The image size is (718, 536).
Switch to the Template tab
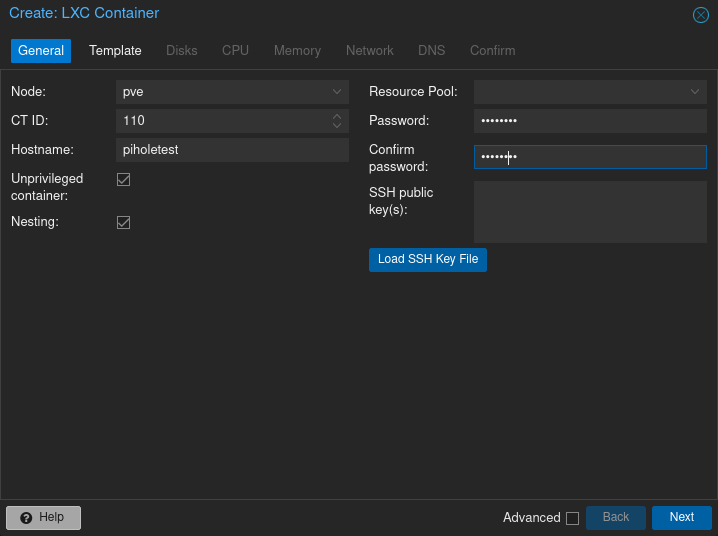[115, 50]
